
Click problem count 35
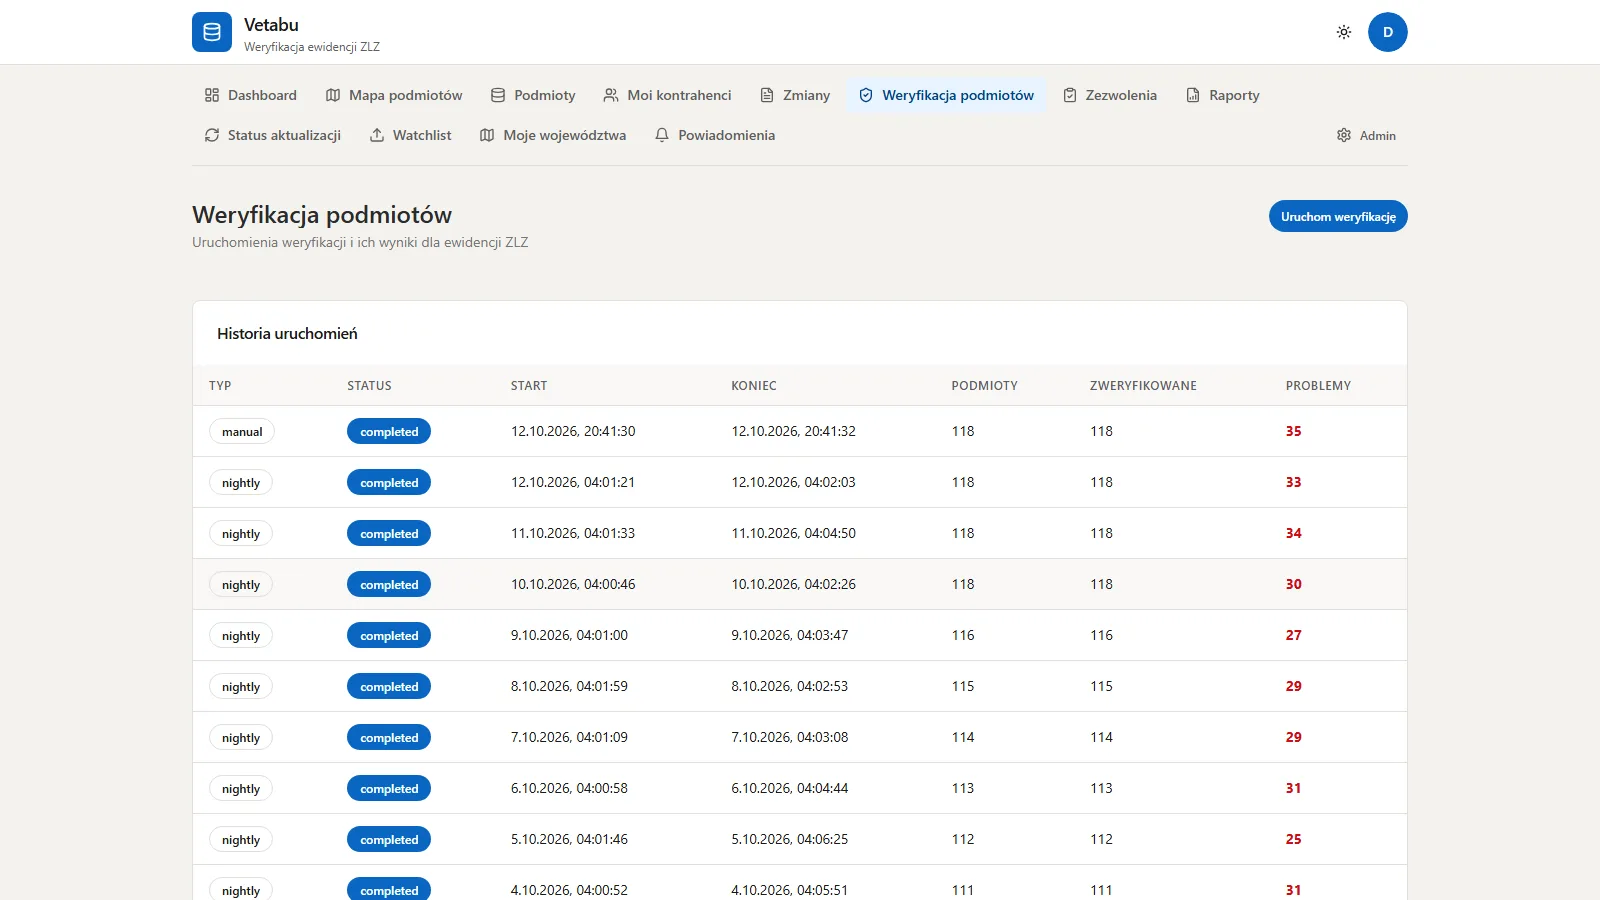[1293, 431]
